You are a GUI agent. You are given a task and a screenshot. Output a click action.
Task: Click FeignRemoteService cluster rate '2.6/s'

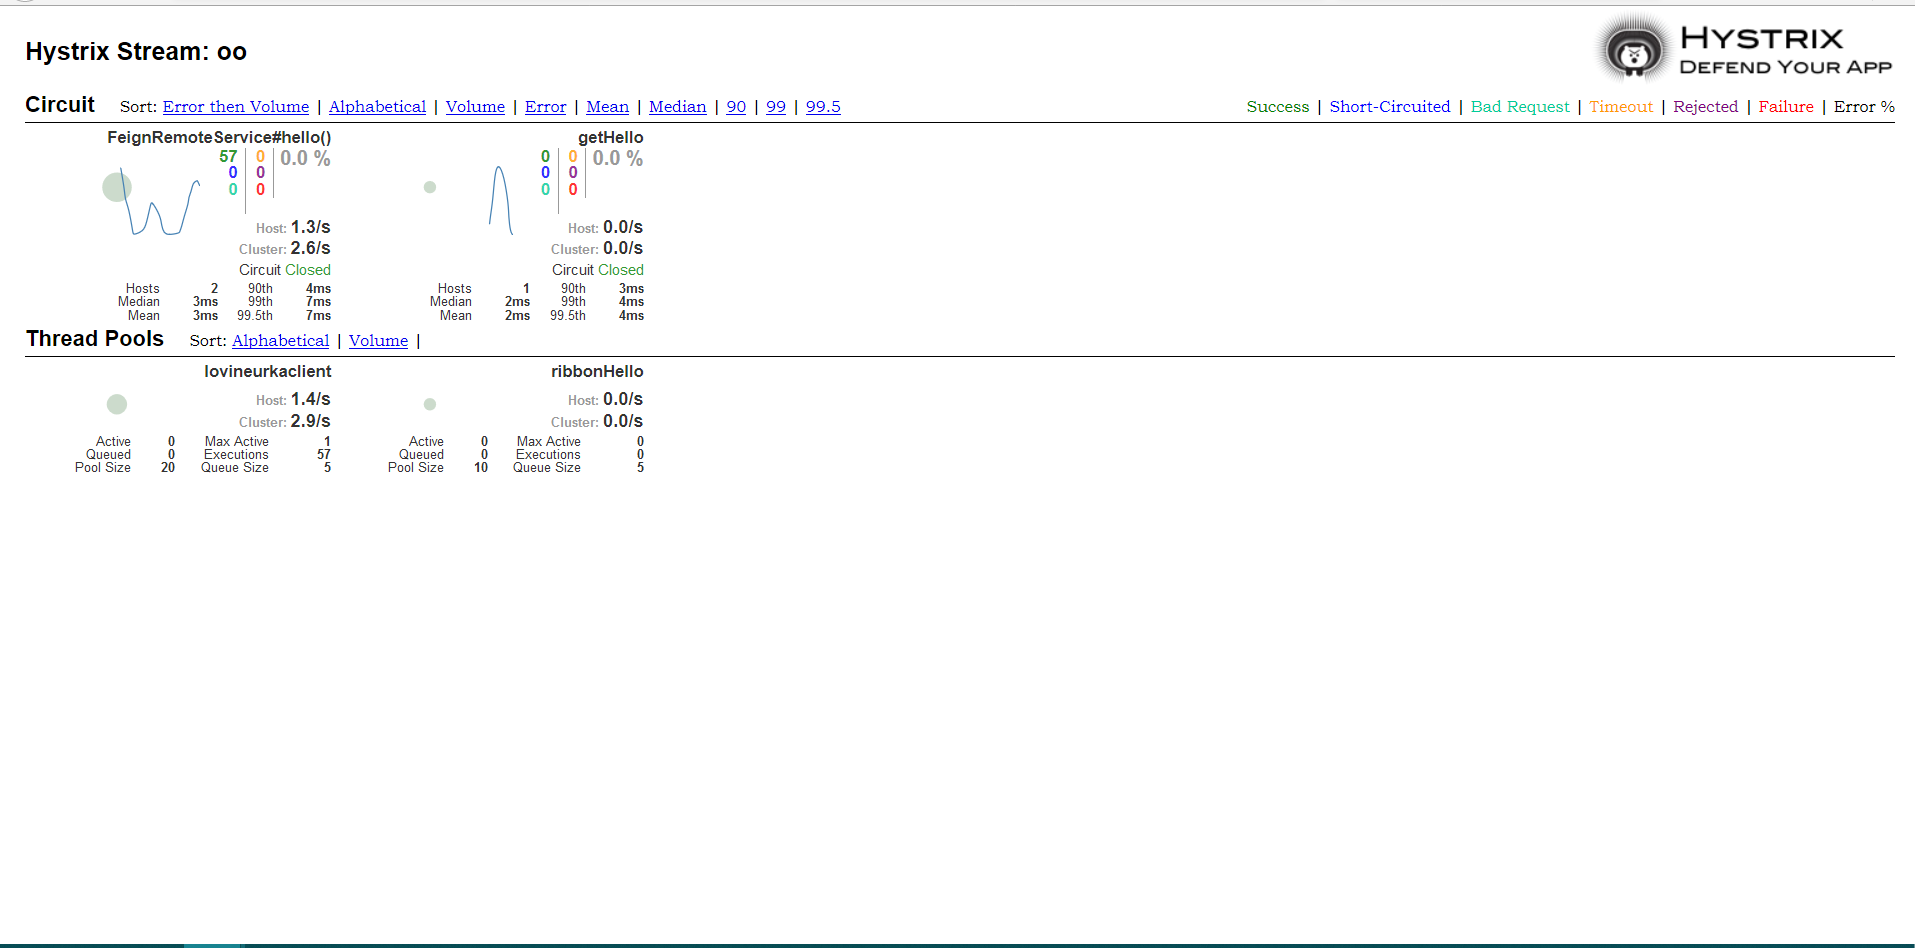coord(310,248)
